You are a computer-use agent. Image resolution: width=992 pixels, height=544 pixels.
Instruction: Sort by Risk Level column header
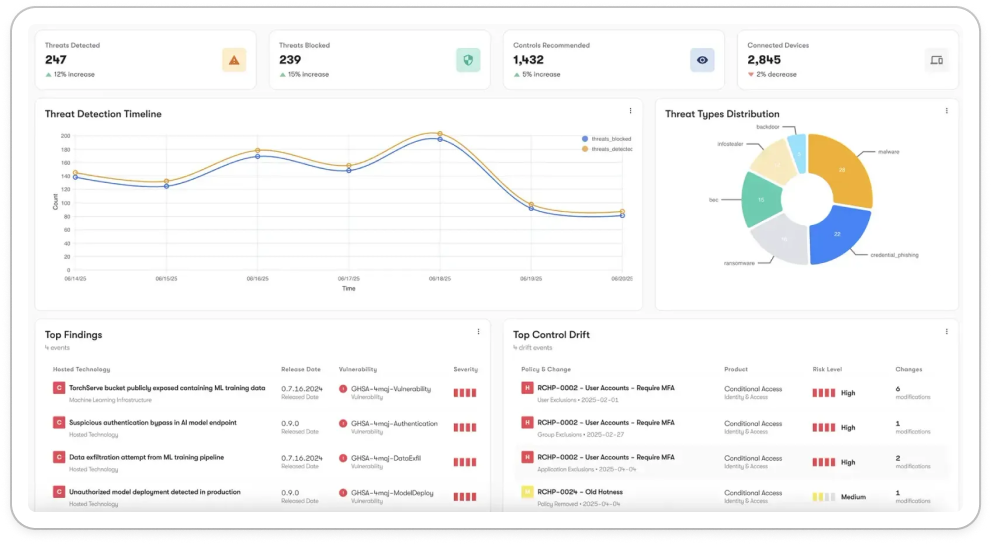pyautogui.click(x=827, y=369)
